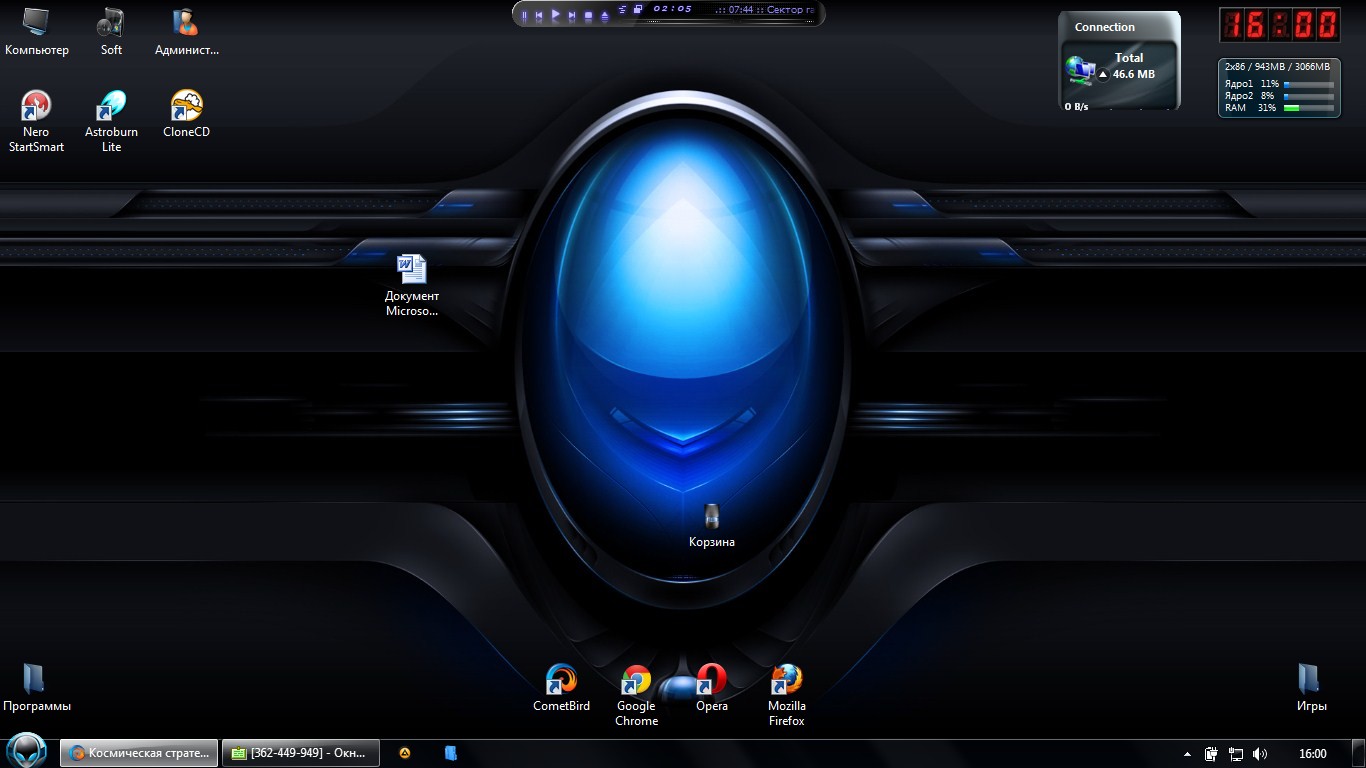This screenshot has width=1366, height=768.
Task: Launch CometBird browser shortcut
Action: tap(561, 688)
